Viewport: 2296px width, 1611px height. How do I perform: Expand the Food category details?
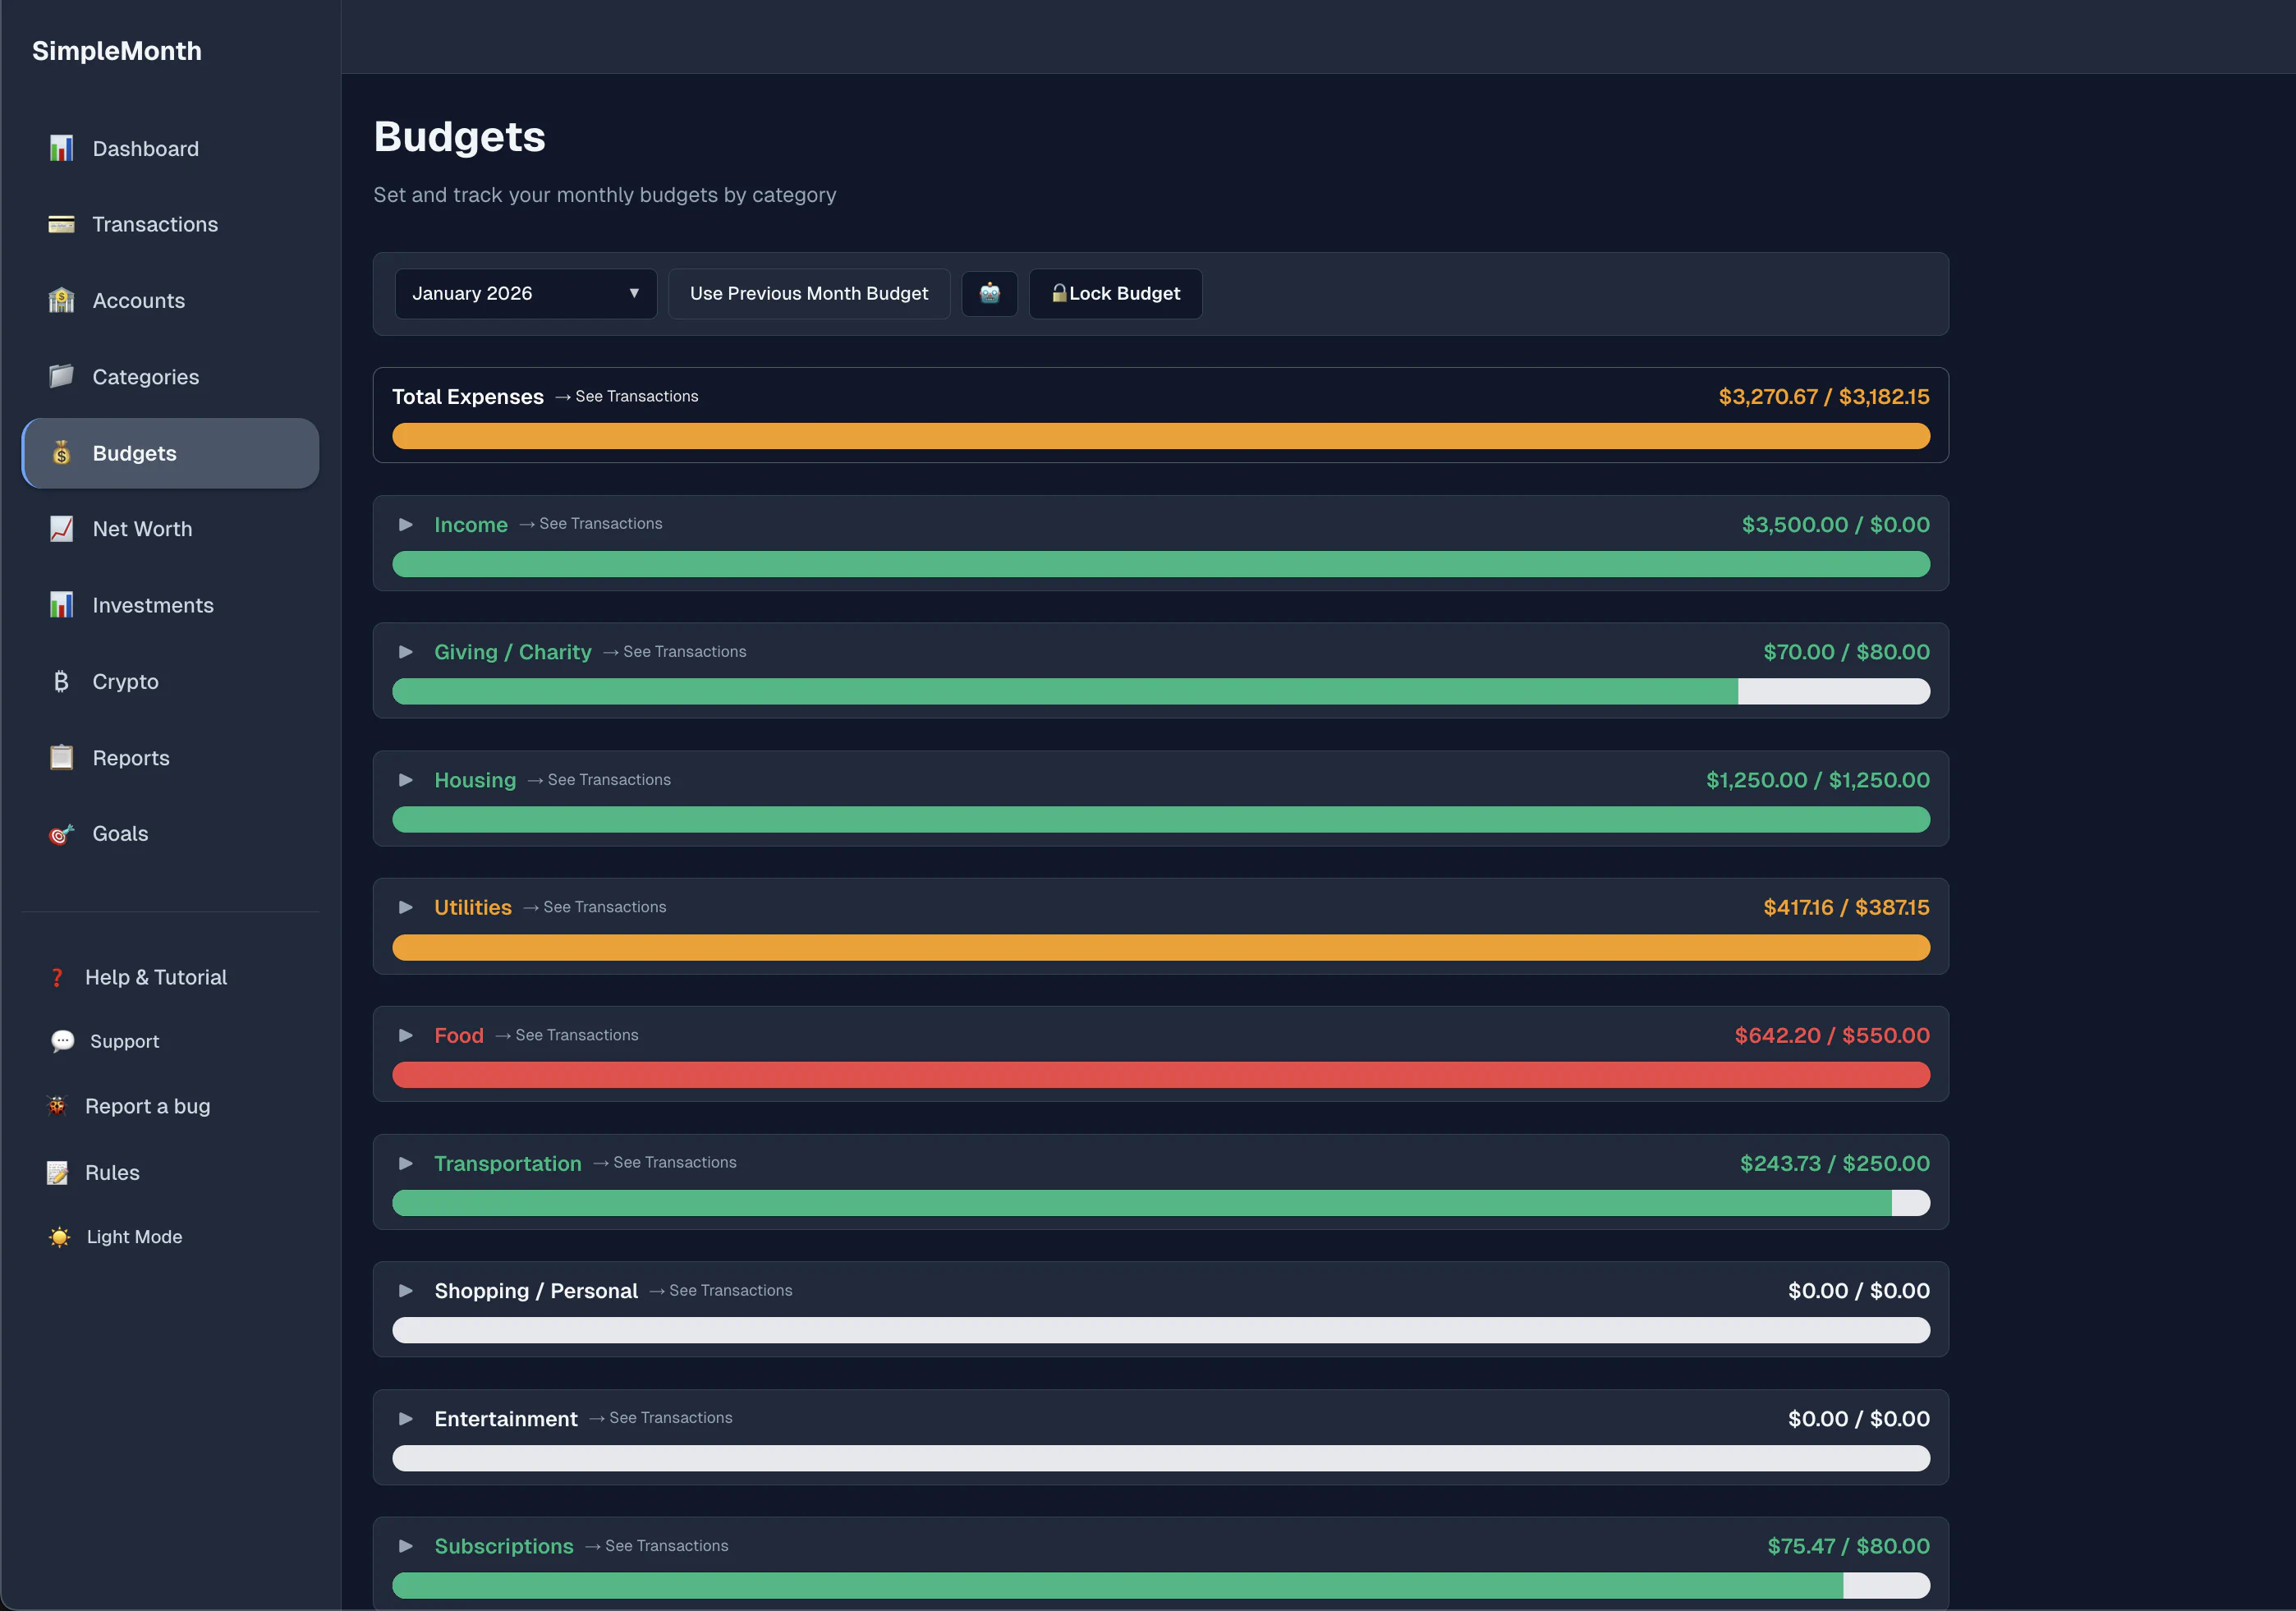pos(406,1035)
